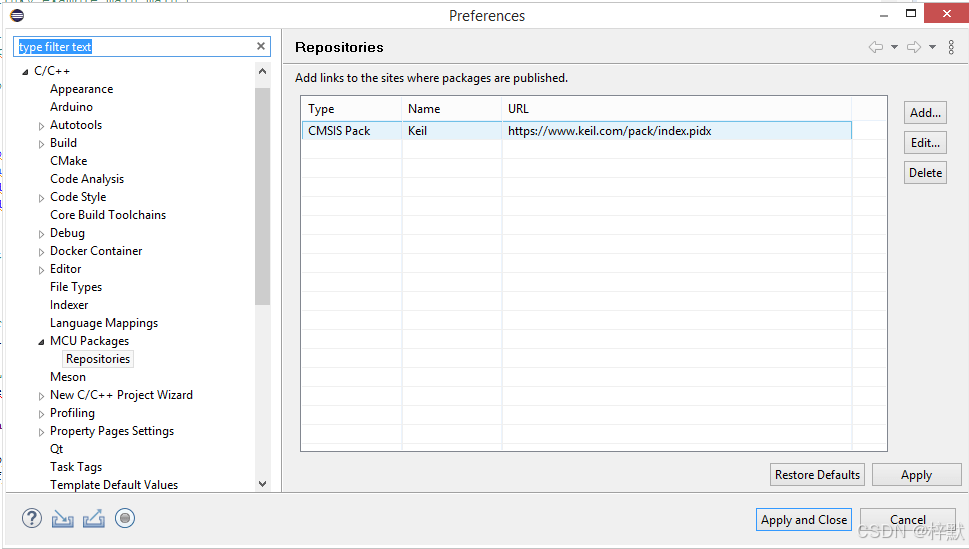
Task: Select the Keil name cell
Action: [x=452, y=130]
